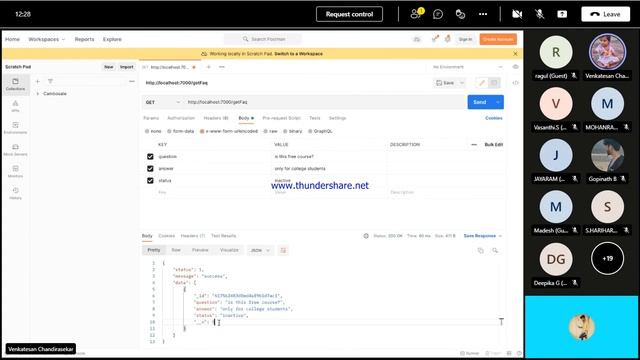640x360 pixels.
Task: Open the GET method dropdown
Action: (x=162, y=102)
